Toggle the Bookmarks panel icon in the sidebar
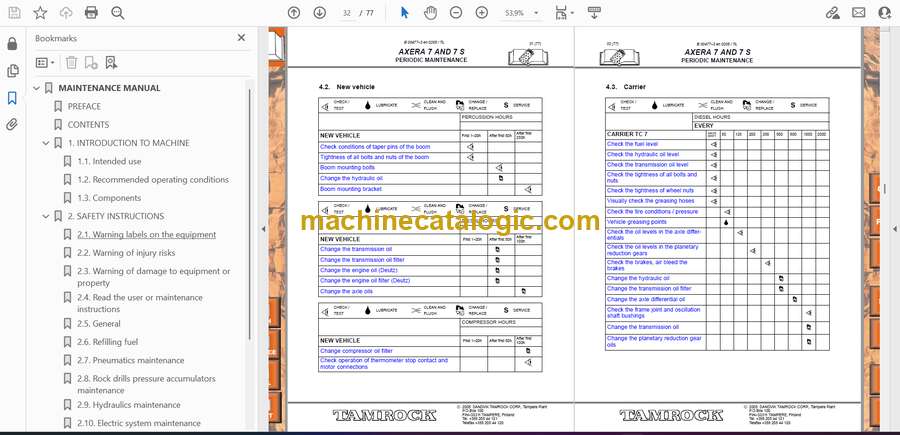The image size is (900, 435). pyautogui.click(x=12, y=98)
